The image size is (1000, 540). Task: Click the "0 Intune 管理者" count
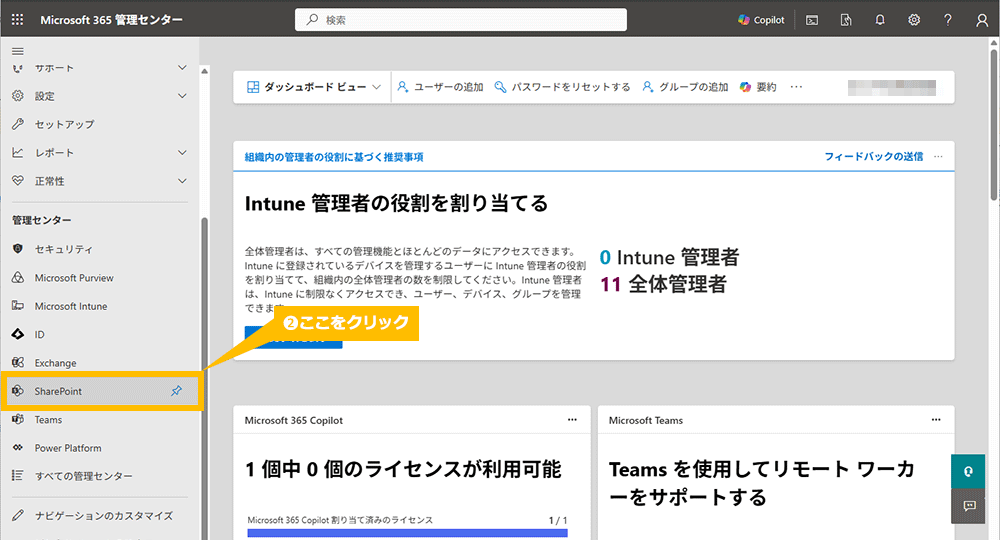[669, 257]
